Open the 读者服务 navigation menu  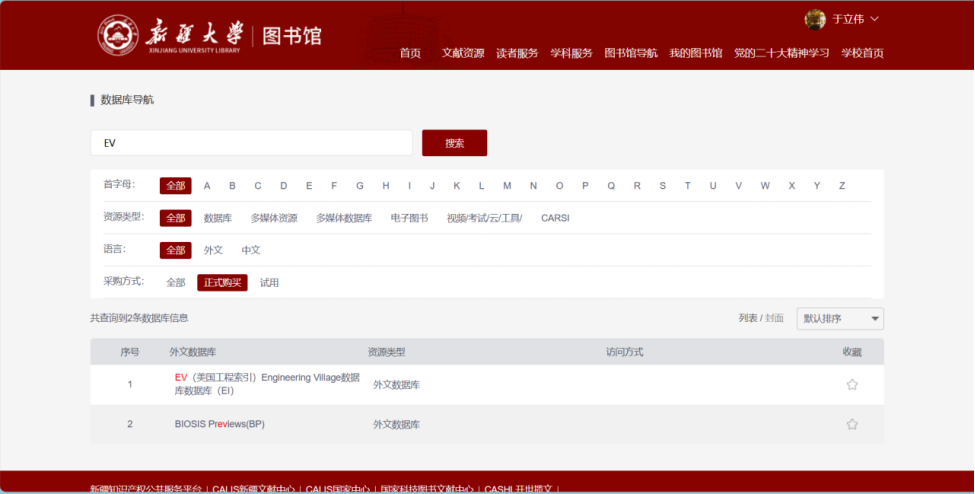(x=517, y=53)
